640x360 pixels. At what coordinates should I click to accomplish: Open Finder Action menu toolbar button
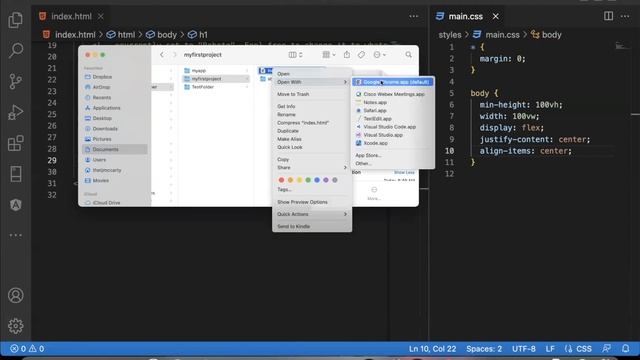point(379,55)
